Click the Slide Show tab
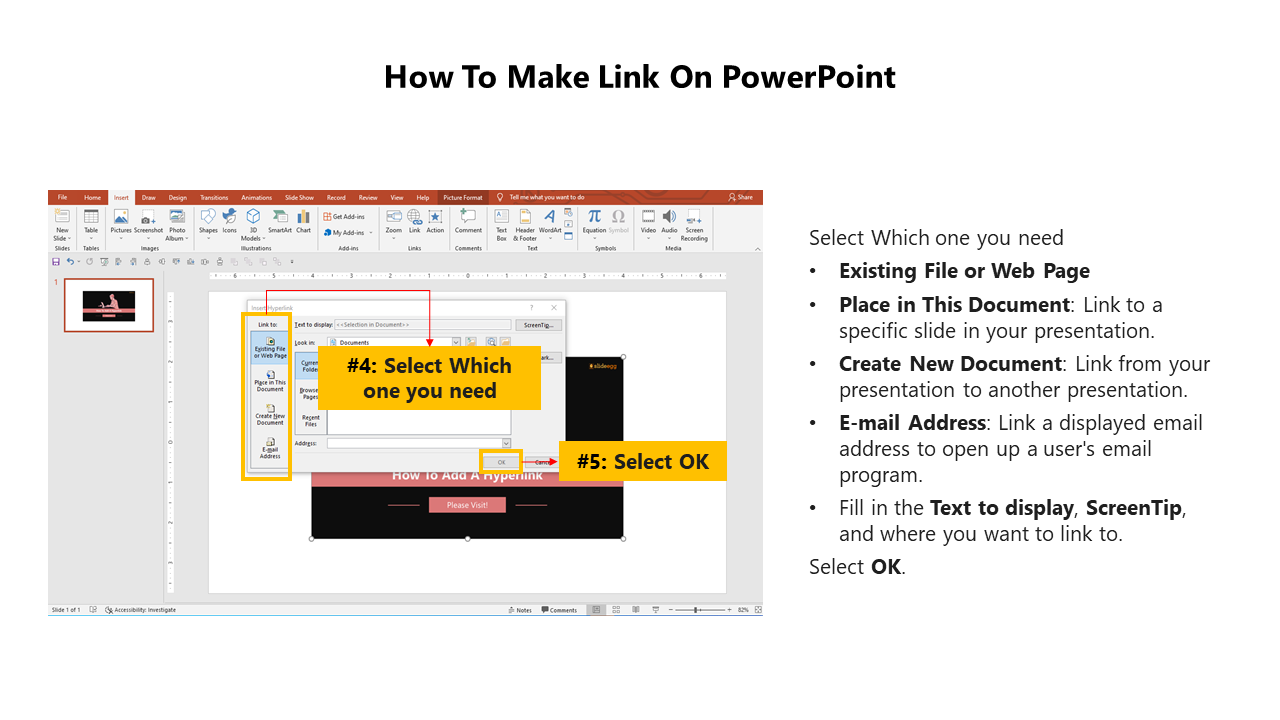1280x720 pixels. tap(299, 197)
